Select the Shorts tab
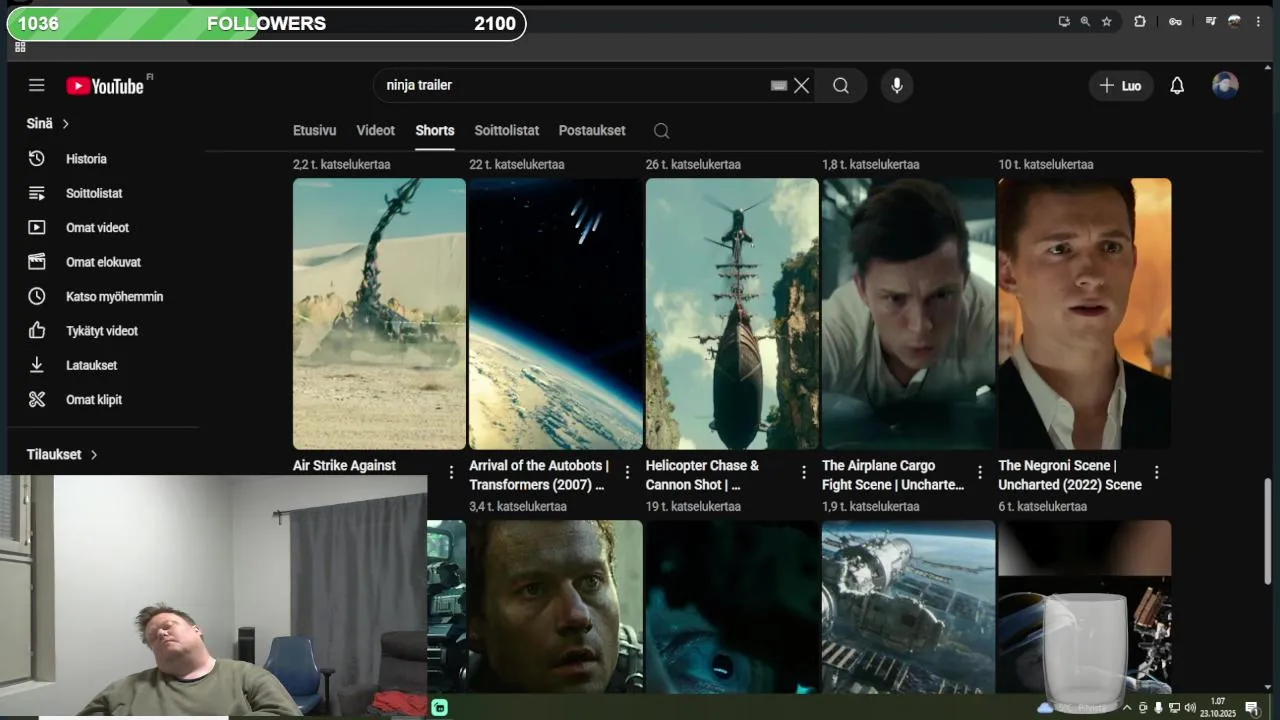Screen dimensions: 1280x720 [435, 131]
